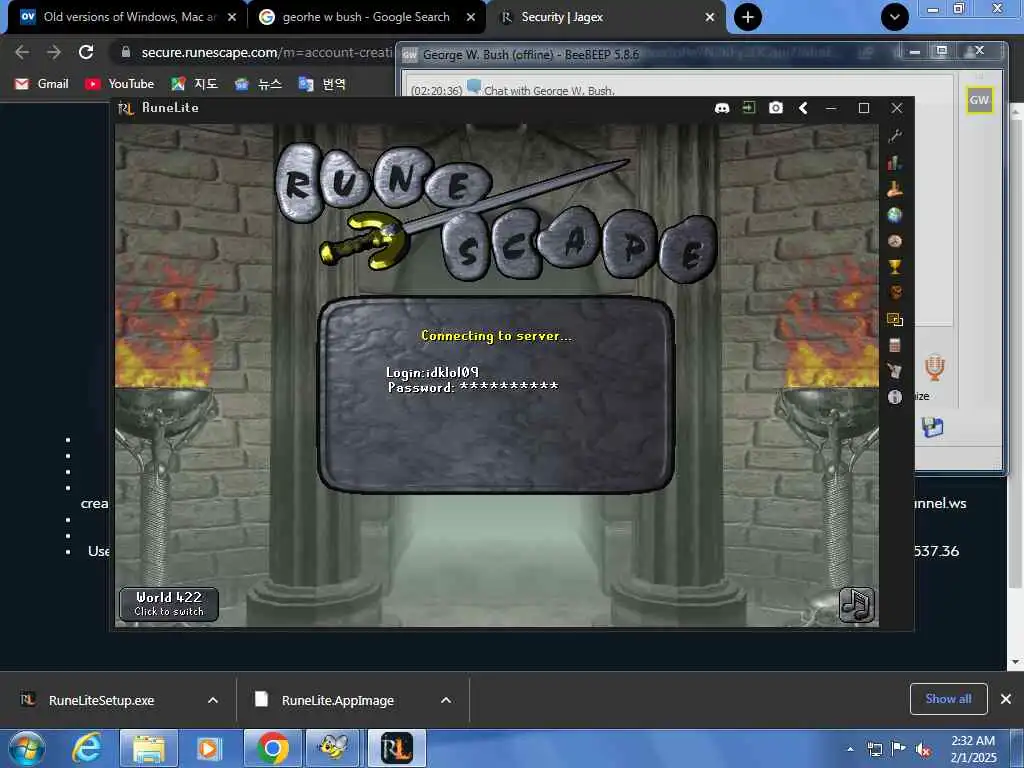Image resolution: width=1024 pixels, height=768 pixels.
Task: Switch to BeeBEEP bee icon on taskbar
Action: tap(334, 748)
